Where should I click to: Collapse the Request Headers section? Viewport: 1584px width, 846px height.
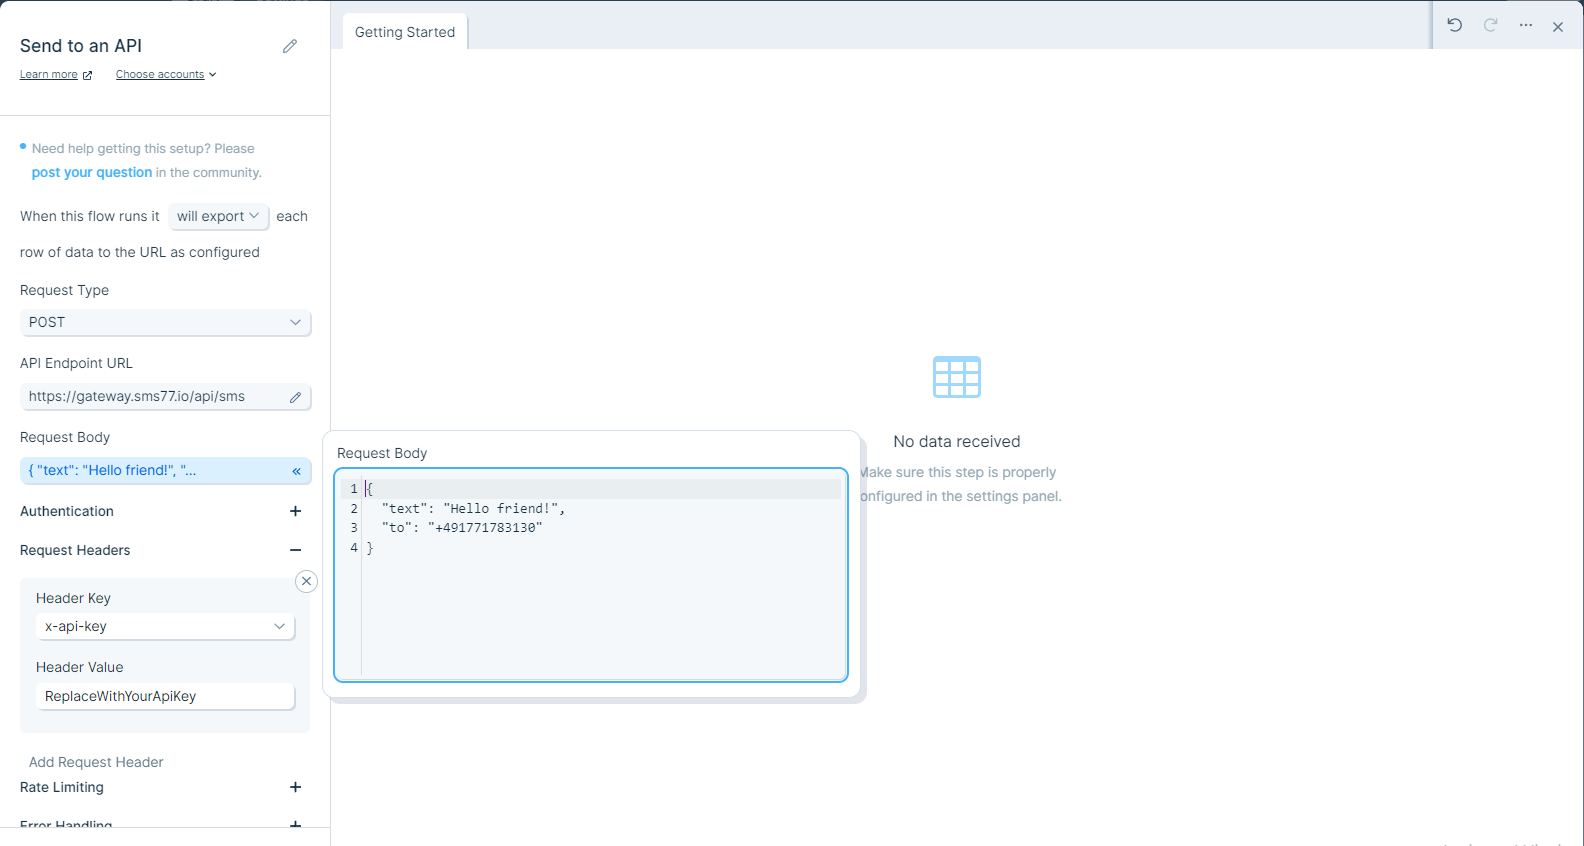pyautogui.click(x=295, y=550)
